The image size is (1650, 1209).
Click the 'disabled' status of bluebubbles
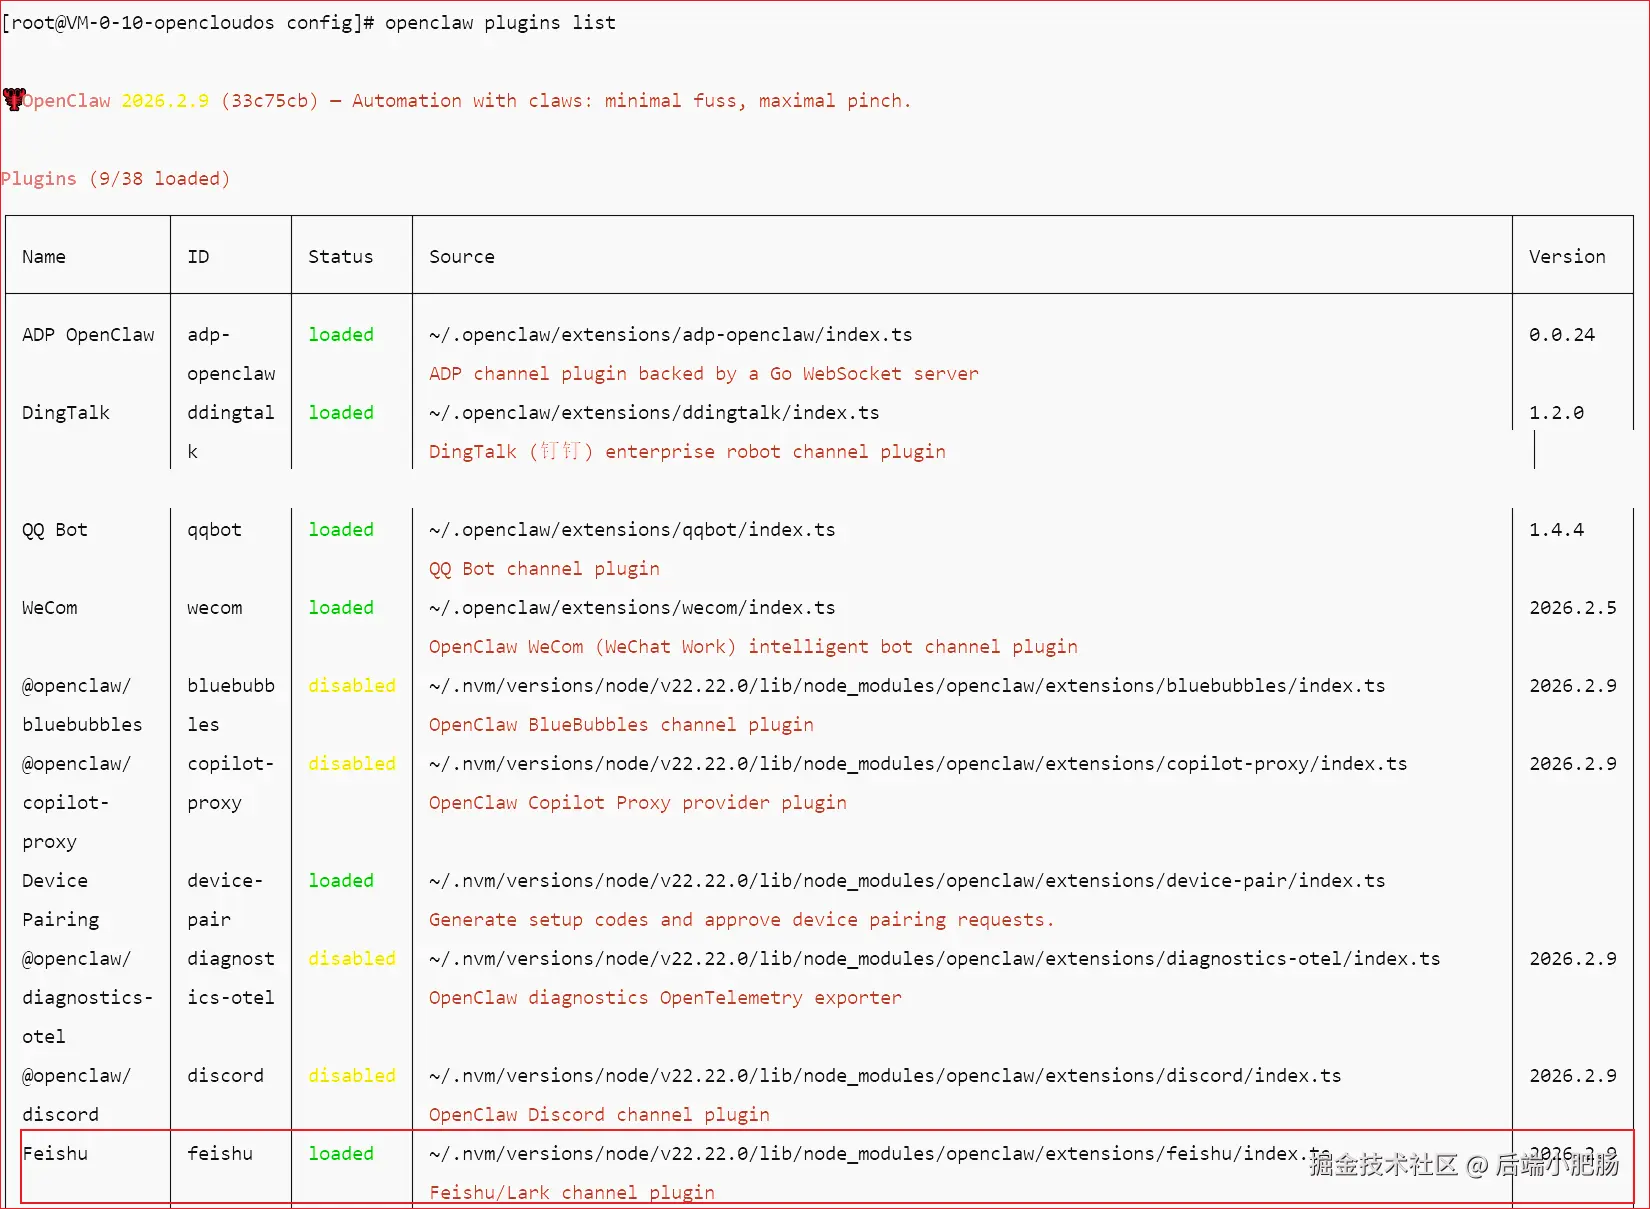352,686
